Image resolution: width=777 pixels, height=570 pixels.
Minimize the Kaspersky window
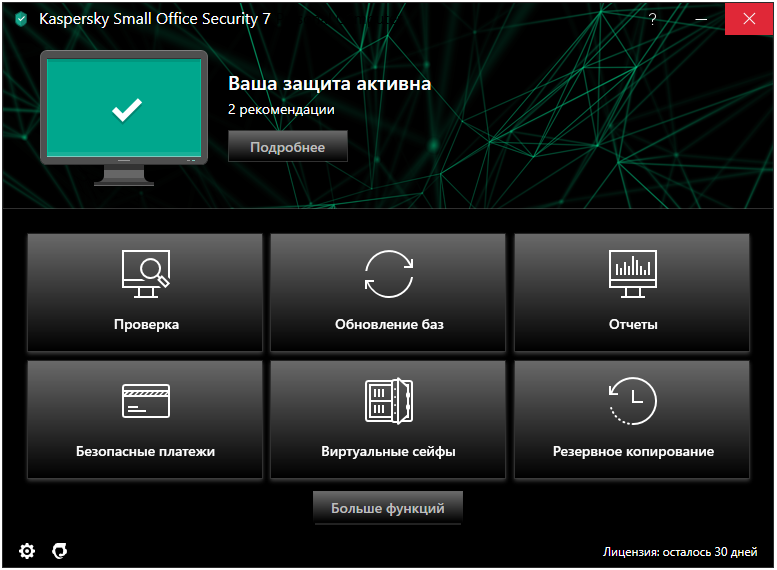pos(701,19)
